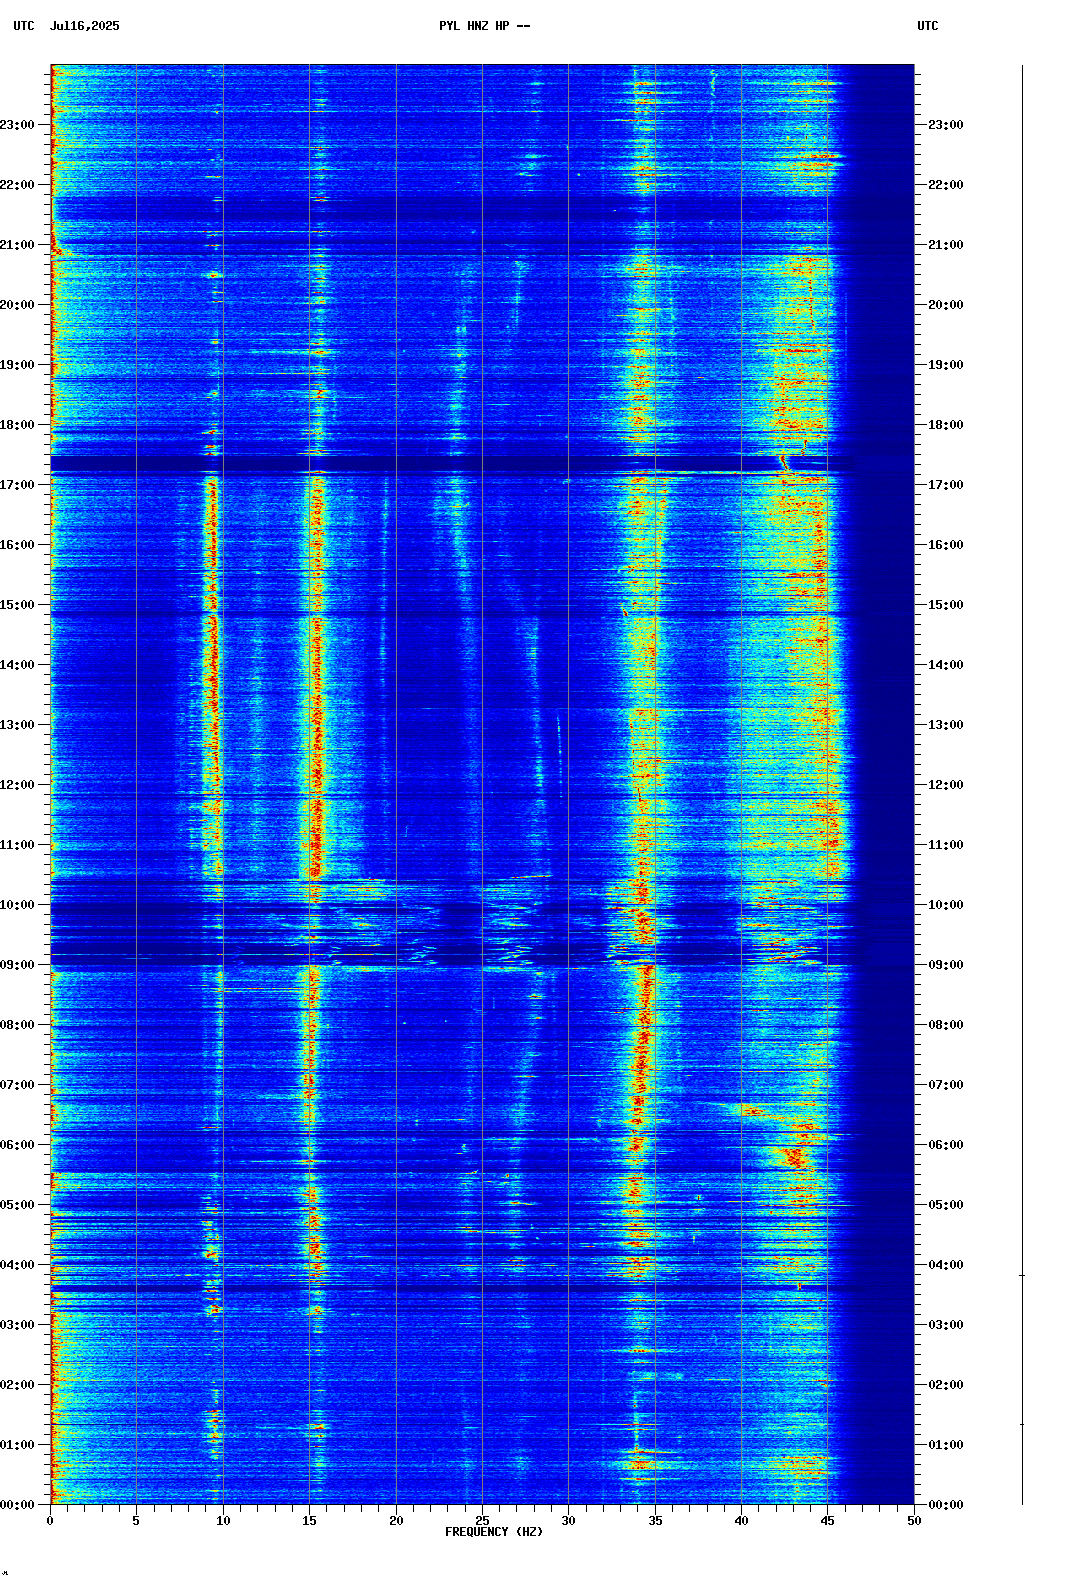Click the left-axis 05:00 time label
1066x1584 pixels.
[x=17, y=1205]
